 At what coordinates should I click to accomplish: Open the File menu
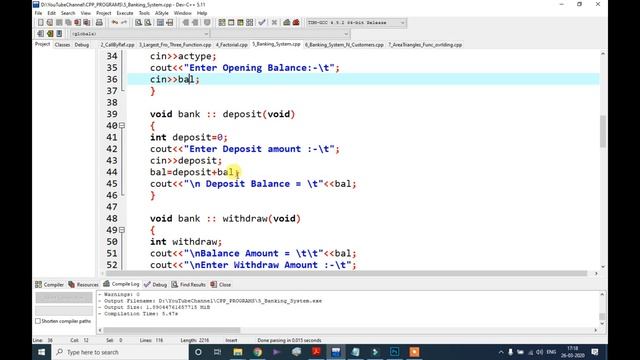click(x=38, y=13)
